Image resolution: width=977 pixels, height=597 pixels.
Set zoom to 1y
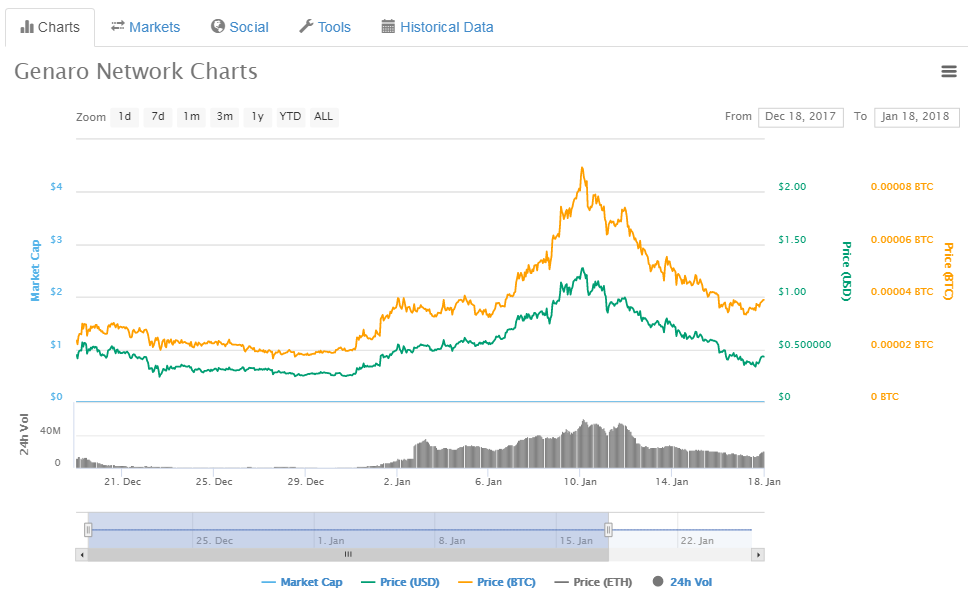pyautogui.click(x=258, y=117)
